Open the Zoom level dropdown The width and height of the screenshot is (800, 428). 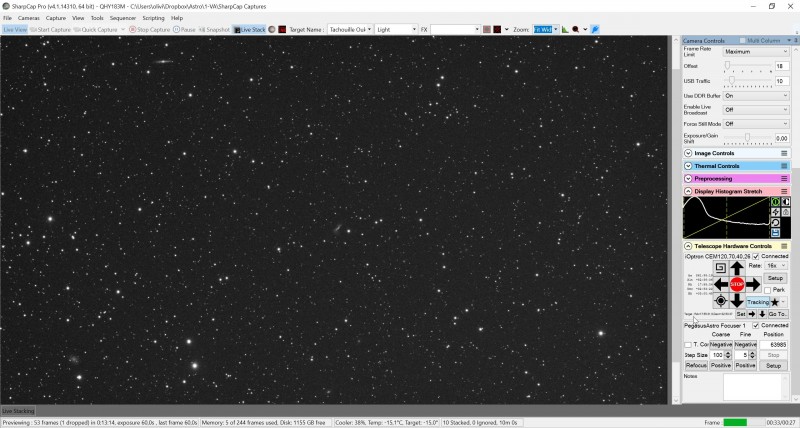546,30
